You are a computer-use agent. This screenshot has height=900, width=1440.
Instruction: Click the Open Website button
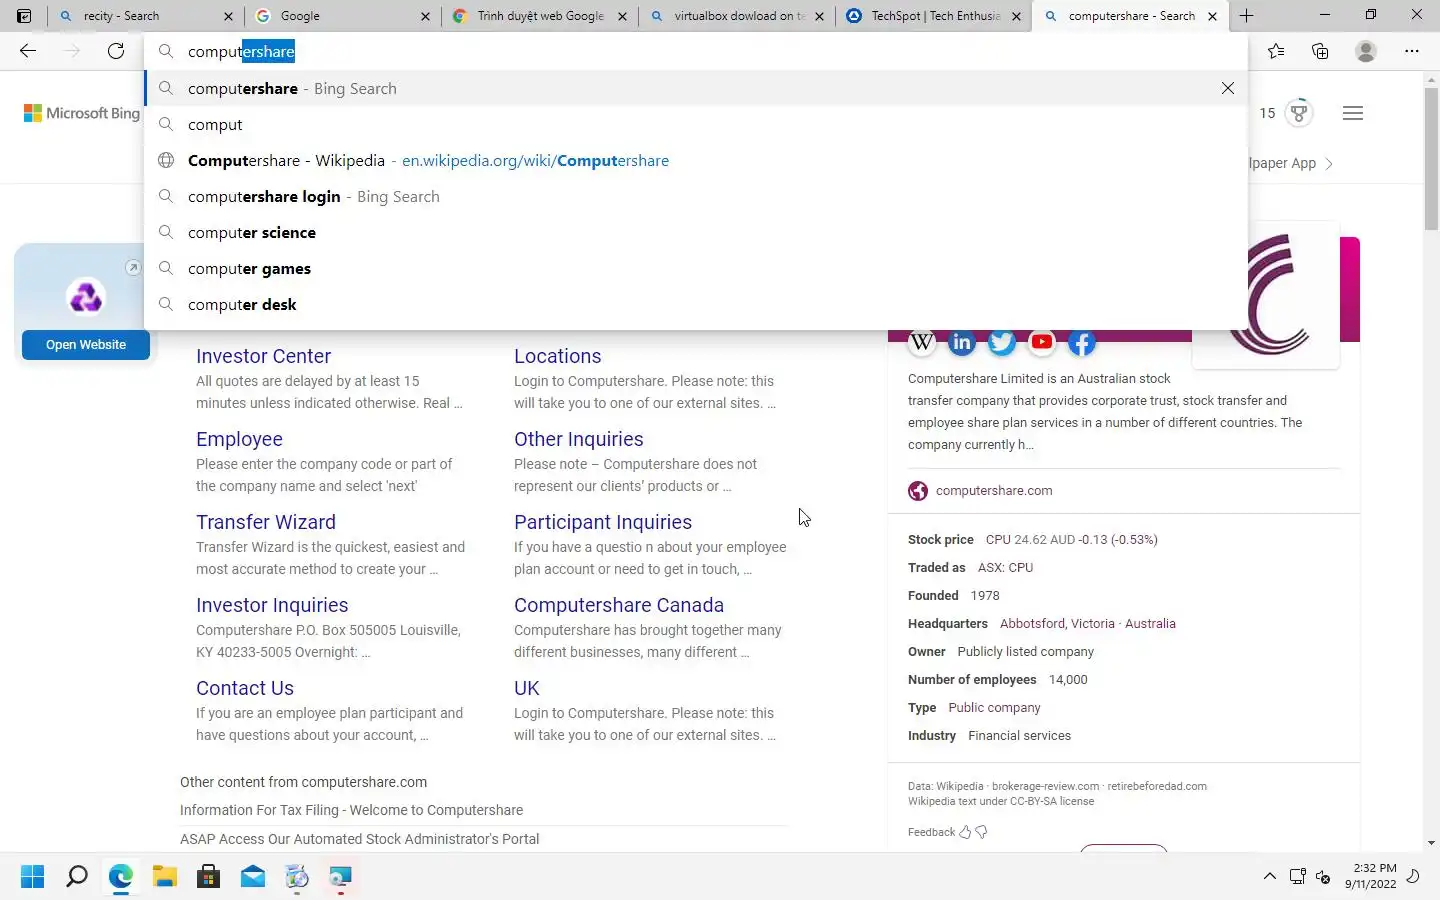pyautogui.click(x=86, y=344)
